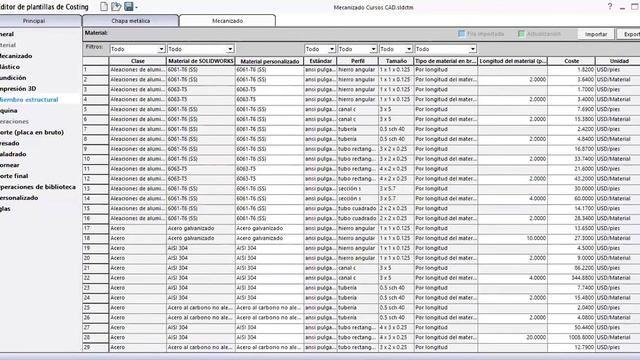Click the Exportar button
Image resolution: width=640 pixels, height=360 pixels.
click(629, 34)
